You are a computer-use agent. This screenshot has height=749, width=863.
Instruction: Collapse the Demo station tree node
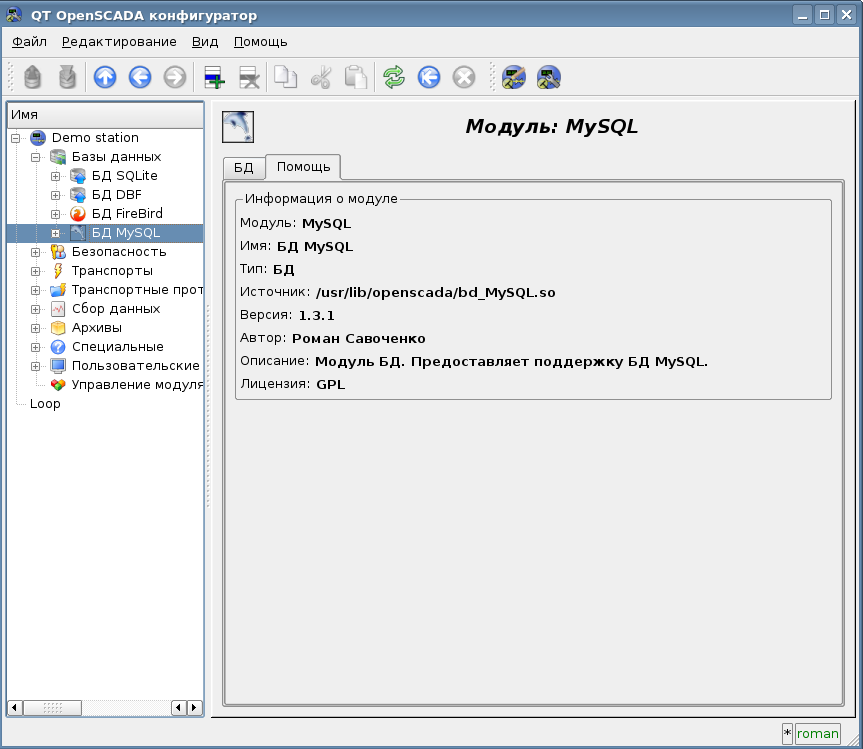(x=15, y=138)
